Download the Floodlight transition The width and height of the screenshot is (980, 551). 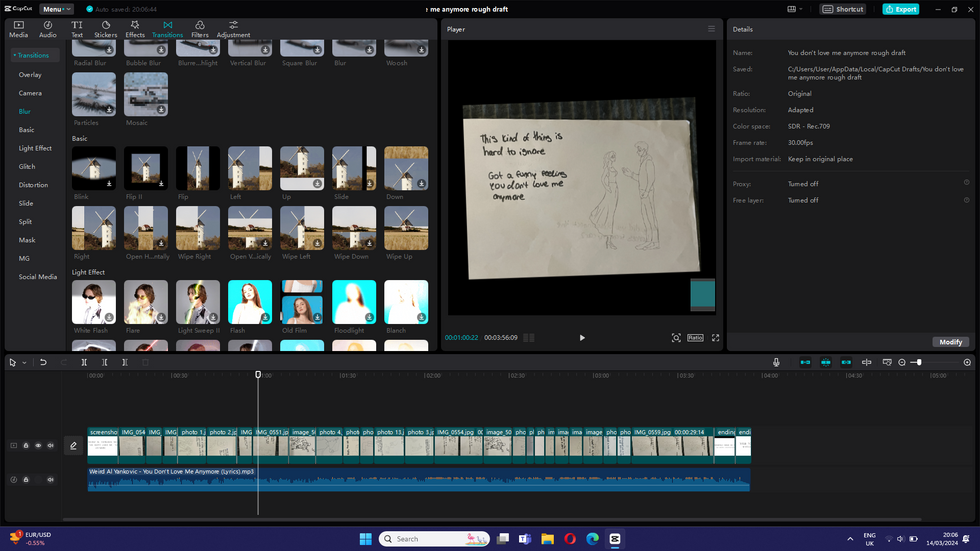(x=369, y=317)
